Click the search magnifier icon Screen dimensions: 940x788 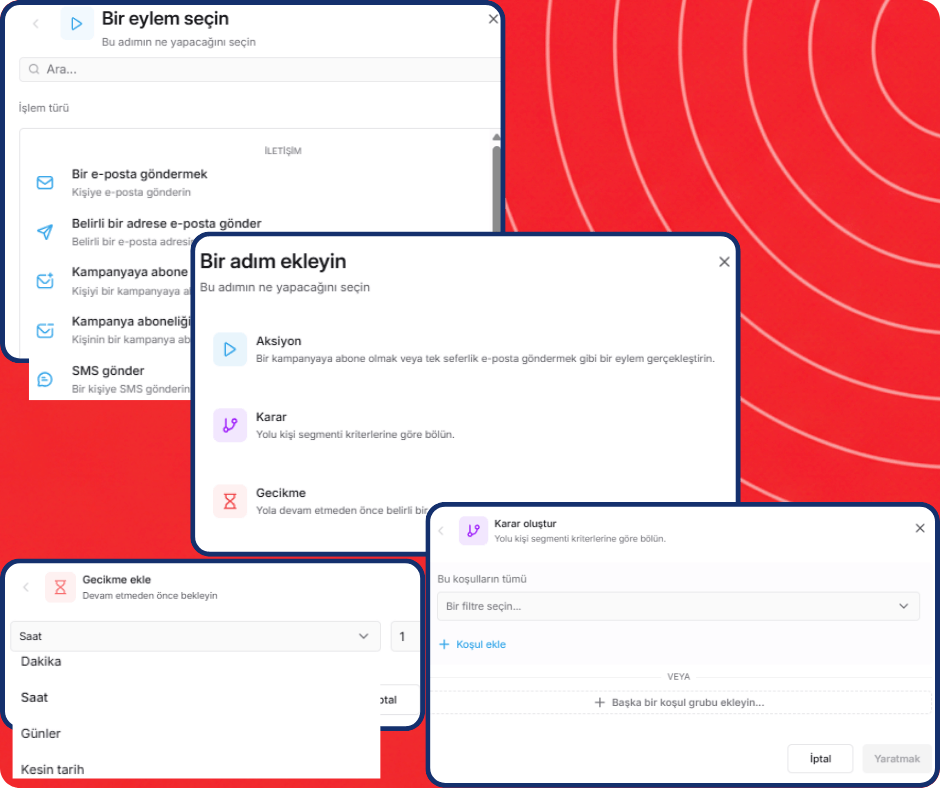34,70
